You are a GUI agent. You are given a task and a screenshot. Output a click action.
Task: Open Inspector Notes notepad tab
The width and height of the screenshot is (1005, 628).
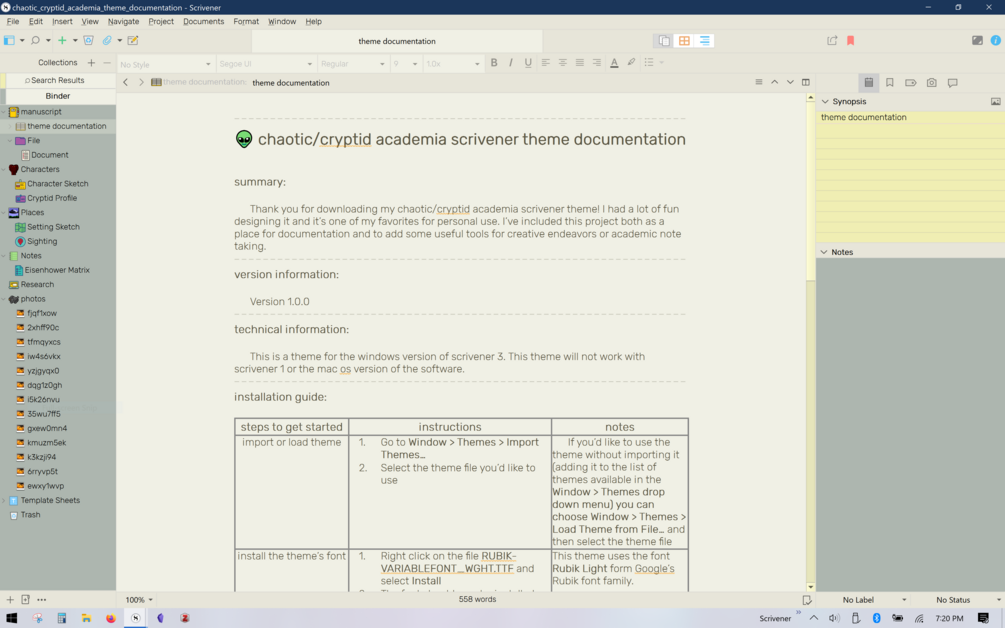868,83
